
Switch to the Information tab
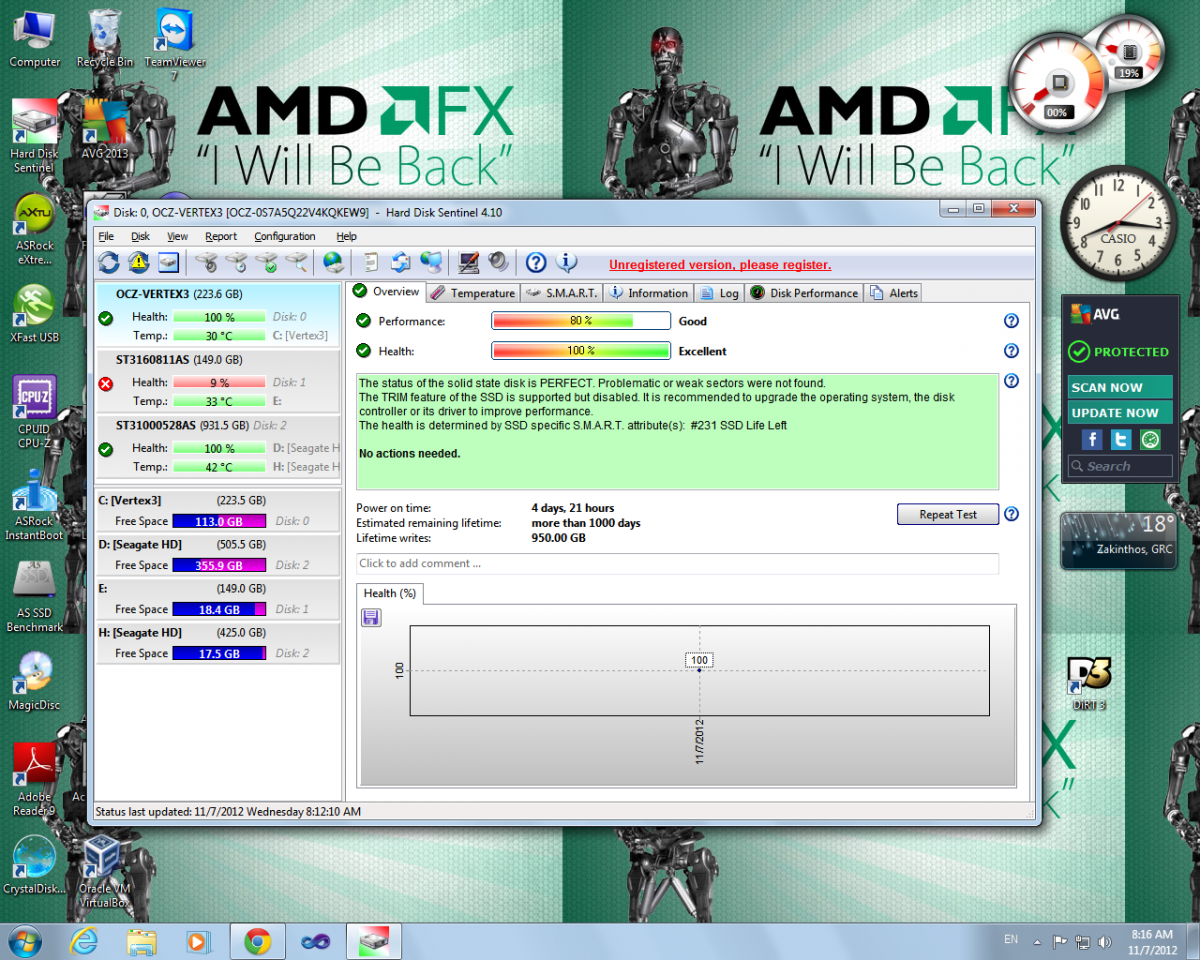pos(648,293)
